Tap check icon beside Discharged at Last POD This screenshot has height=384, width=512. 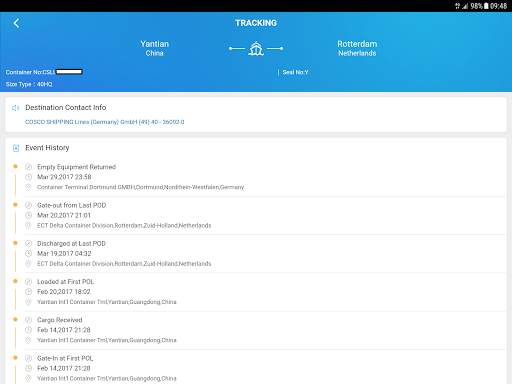click(x=29, y=243)
